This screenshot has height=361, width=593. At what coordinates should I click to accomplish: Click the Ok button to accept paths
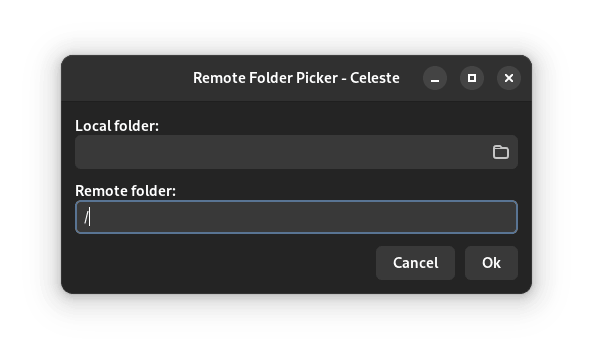point(491,263)
